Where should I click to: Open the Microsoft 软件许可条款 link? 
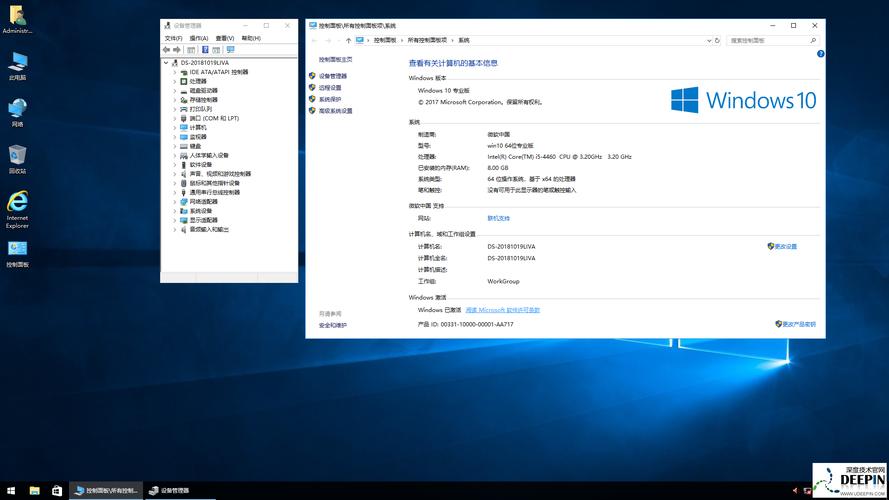502,310
